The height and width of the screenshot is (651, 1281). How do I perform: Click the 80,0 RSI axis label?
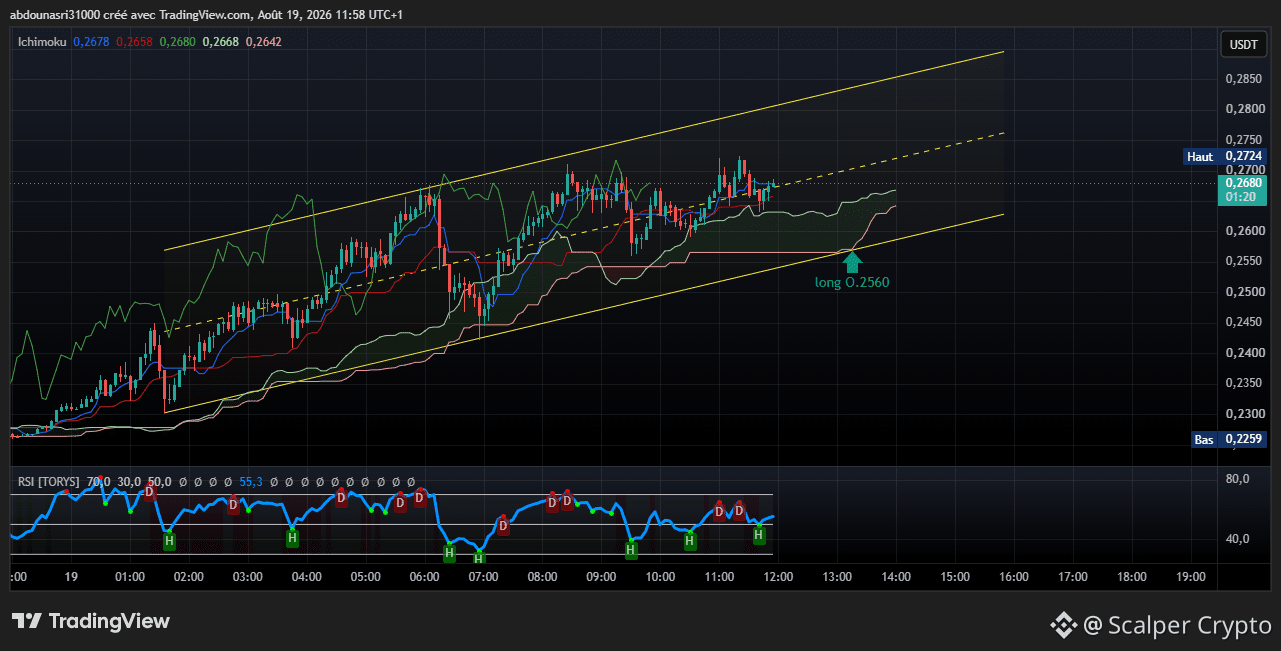pyautogui.click(x=1237, y=479)
